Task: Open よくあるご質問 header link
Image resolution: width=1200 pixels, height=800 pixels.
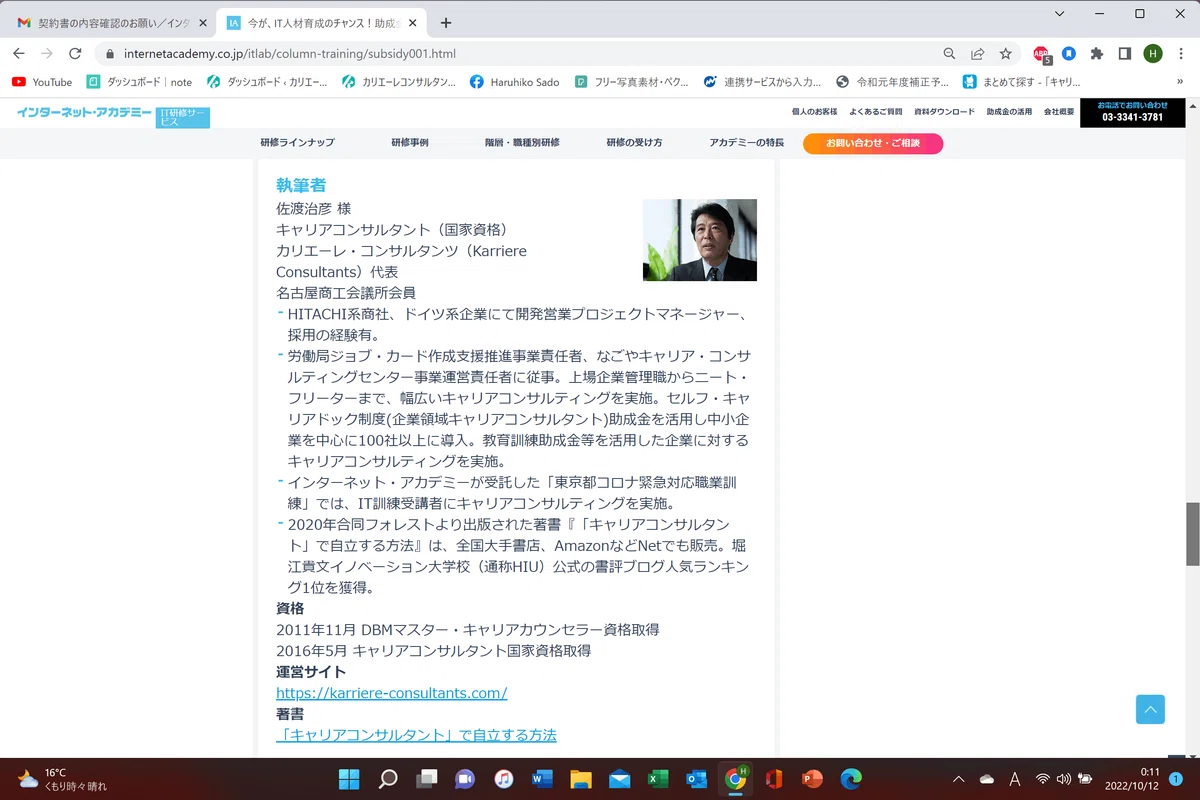Action: 875,112
